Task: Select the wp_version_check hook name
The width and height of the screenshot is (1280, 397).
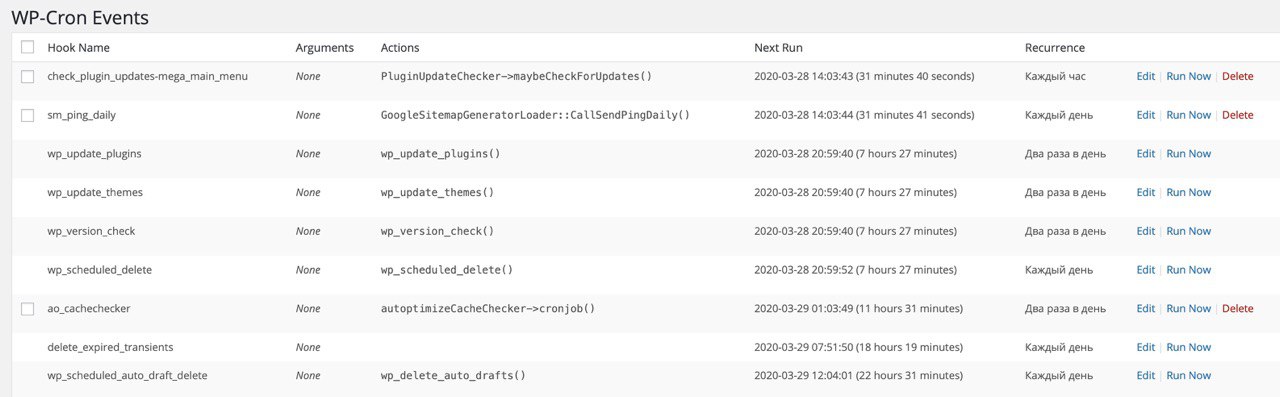Action: point(91,231)
